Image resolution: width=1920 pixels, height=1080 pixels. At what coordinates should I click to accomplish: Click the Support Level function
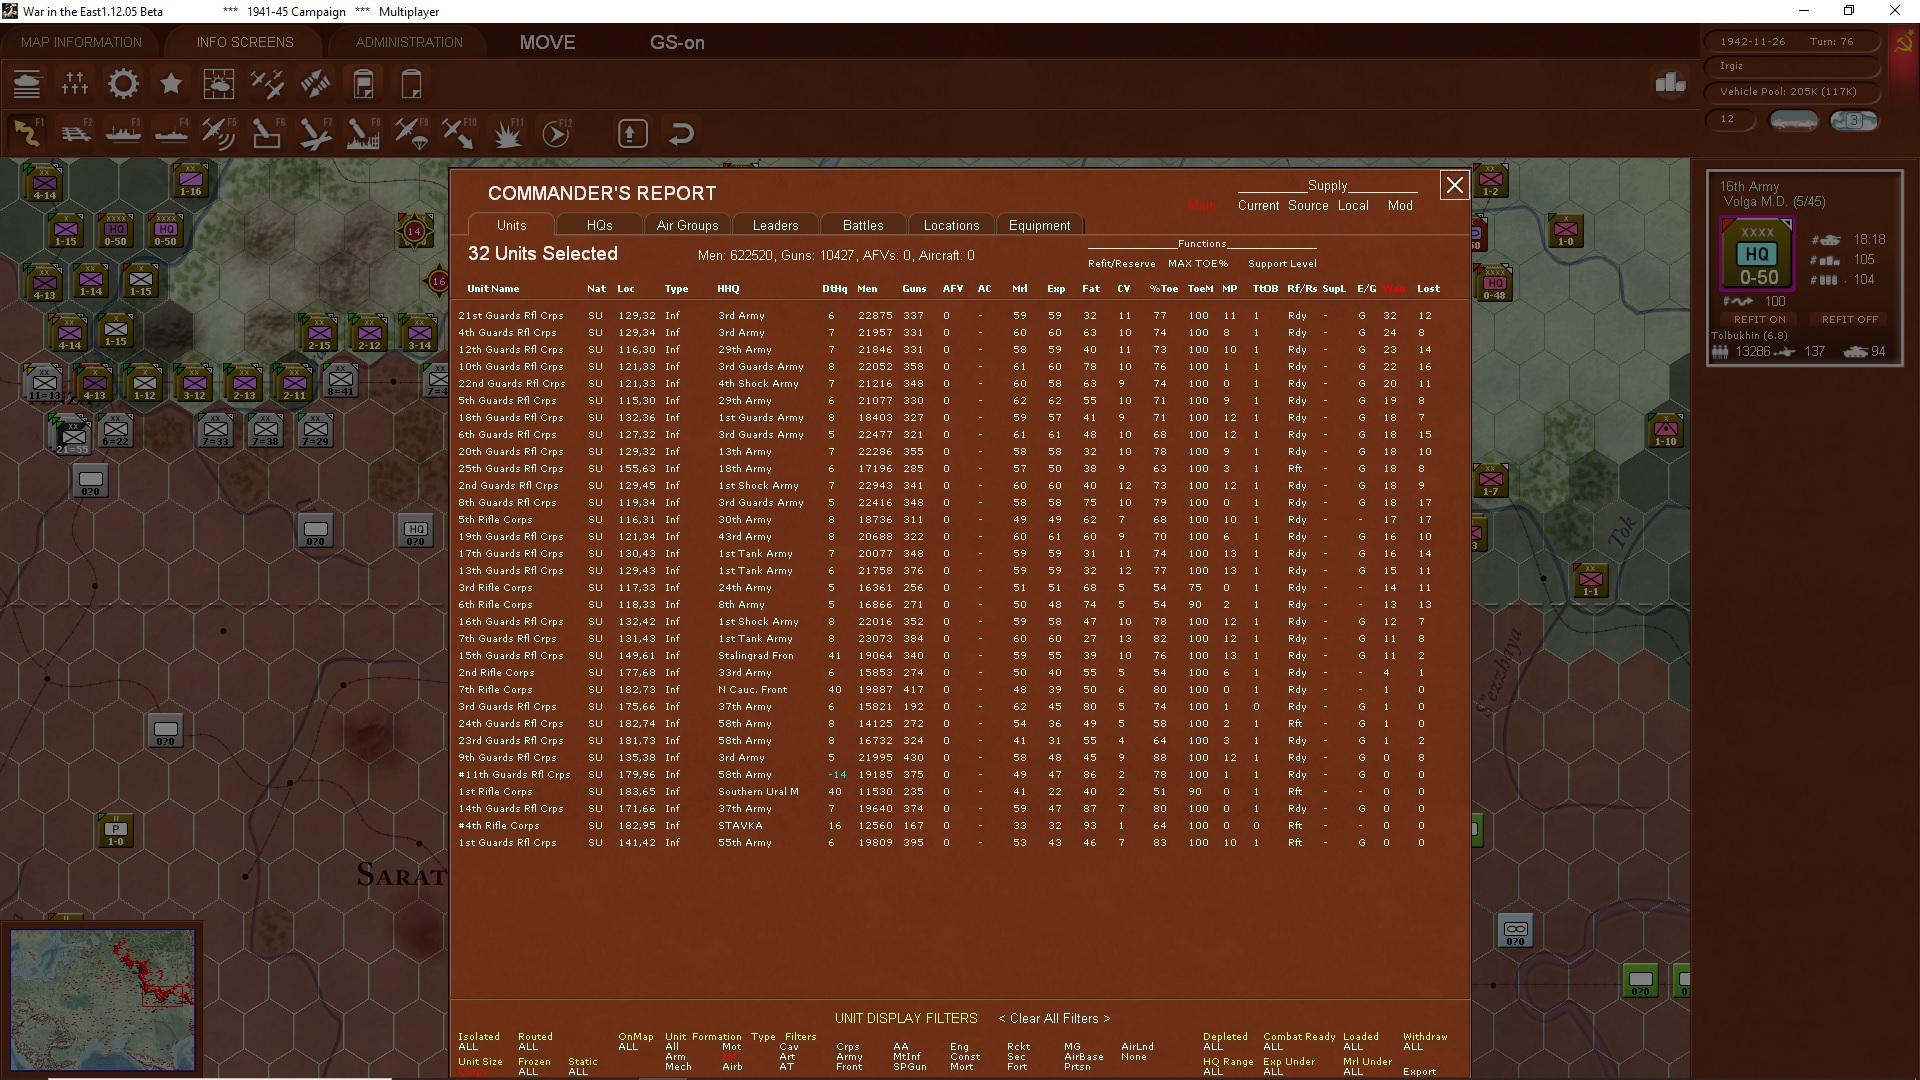click(1282, 264)
